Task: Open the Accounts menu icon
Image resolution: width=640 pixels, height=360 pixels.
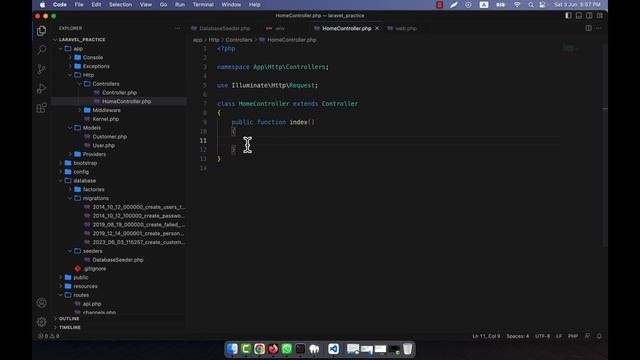Action: 41,303
